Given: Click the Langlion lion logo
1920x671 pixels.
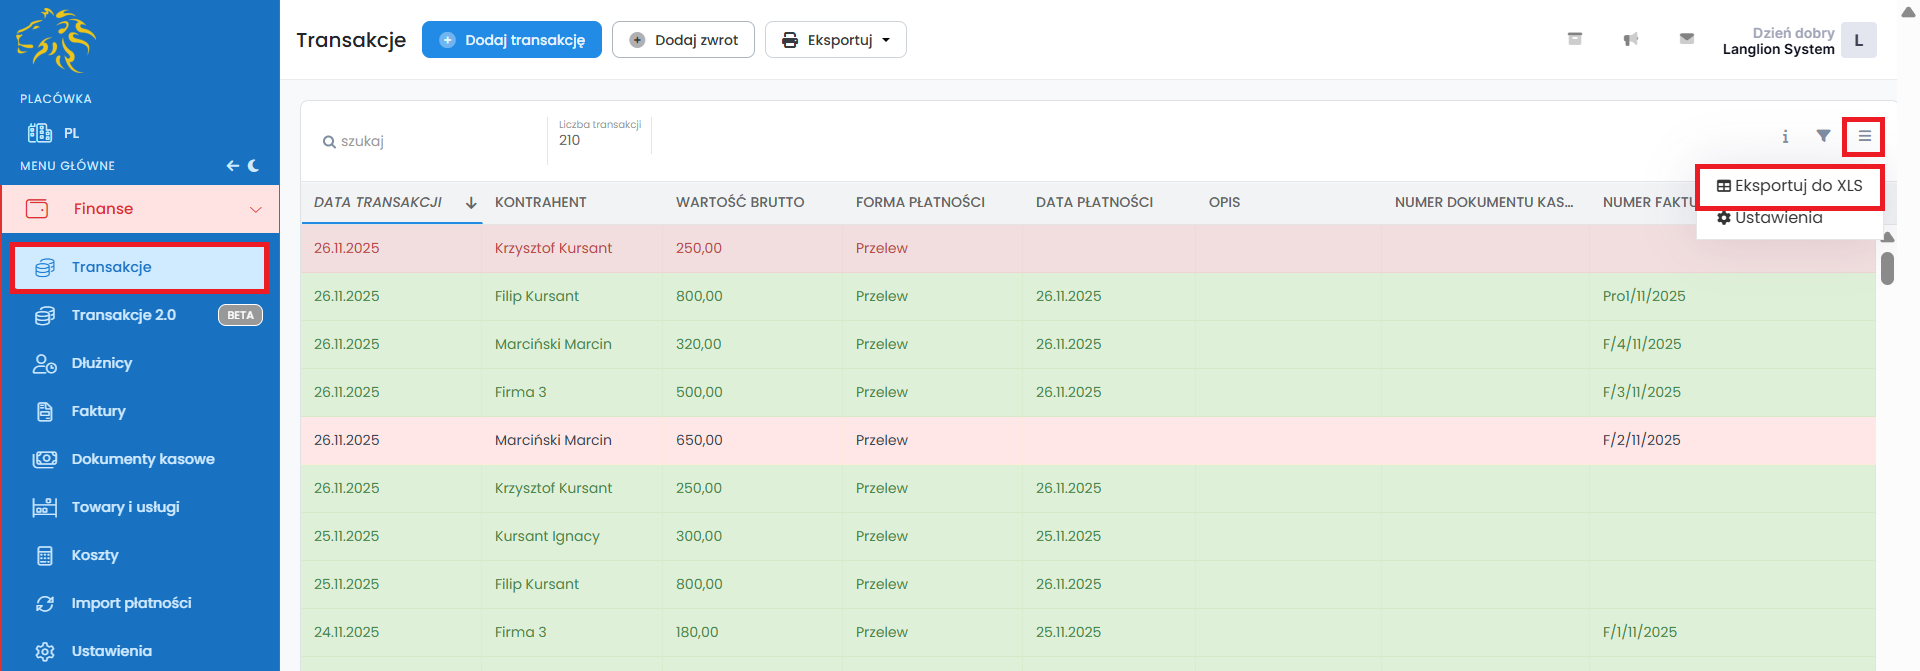Looking at the screenshot, I should coord(56,40).
